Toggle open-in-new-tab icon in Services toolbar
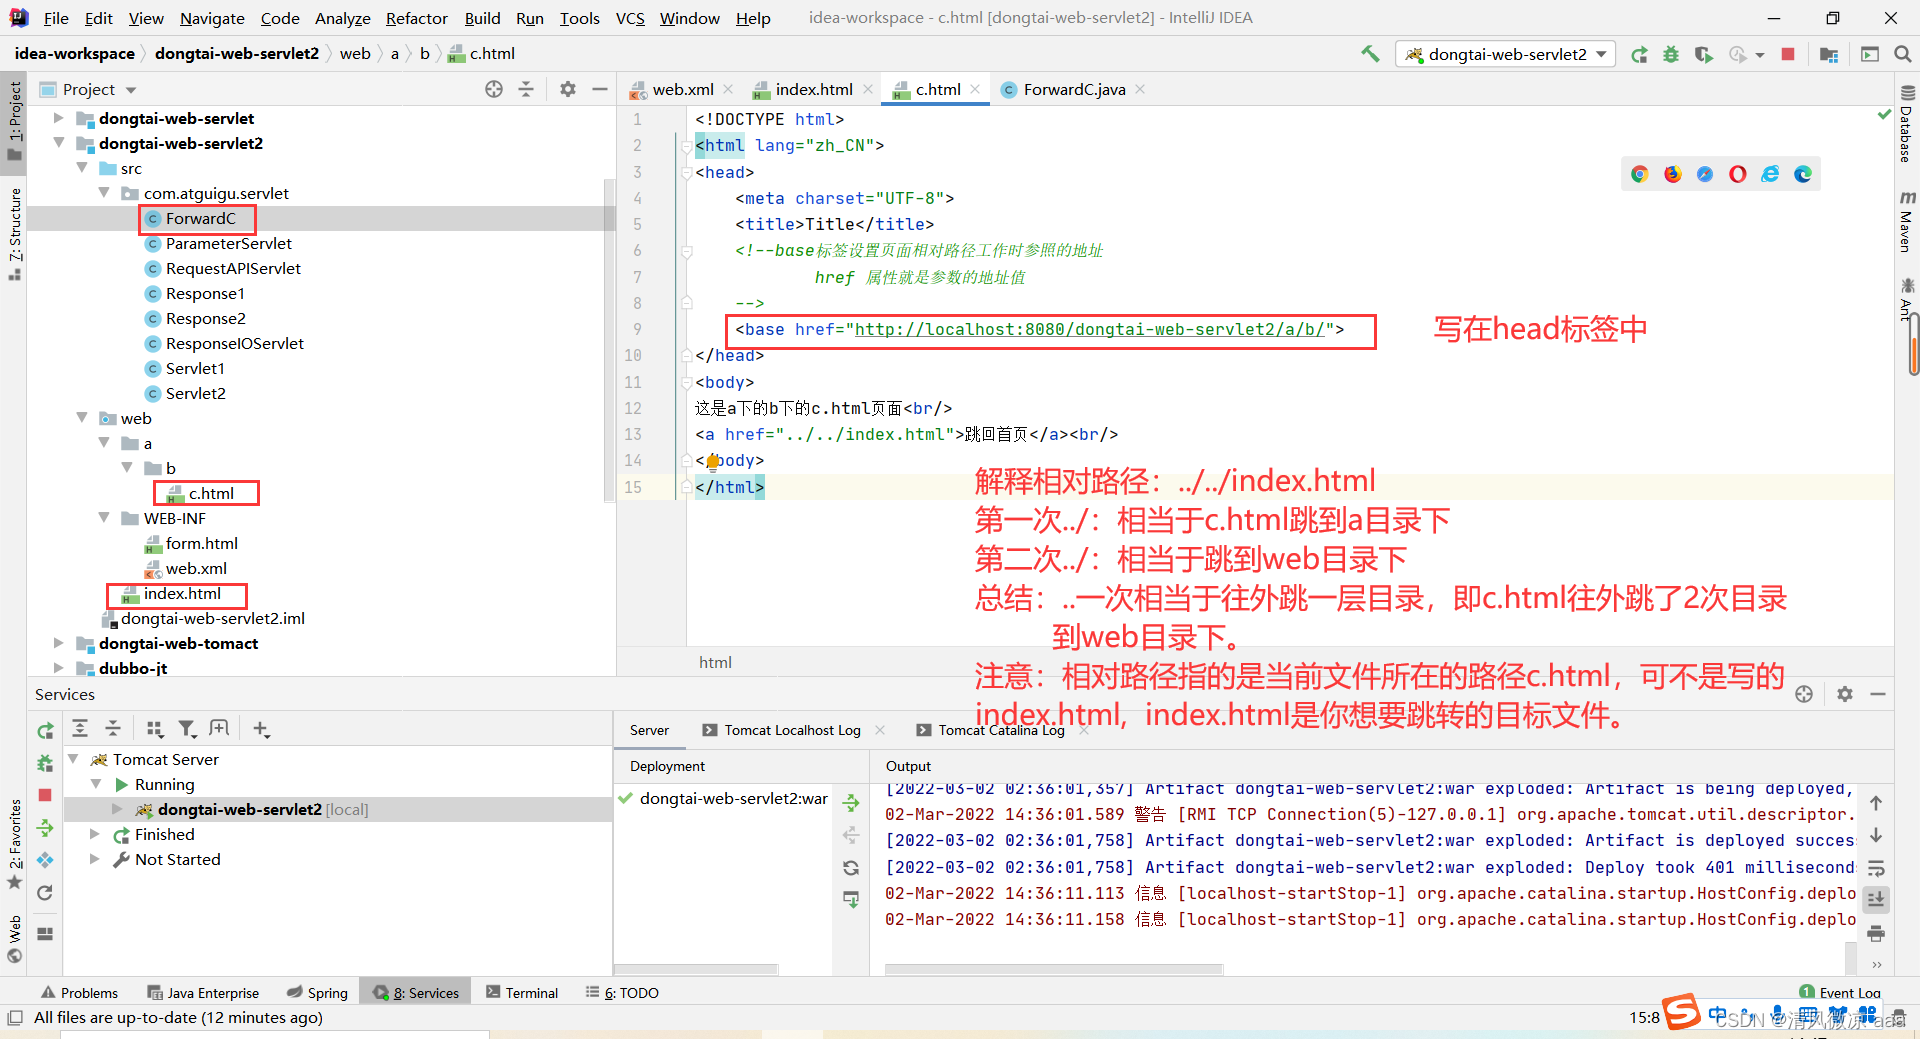 pos(219,729)
